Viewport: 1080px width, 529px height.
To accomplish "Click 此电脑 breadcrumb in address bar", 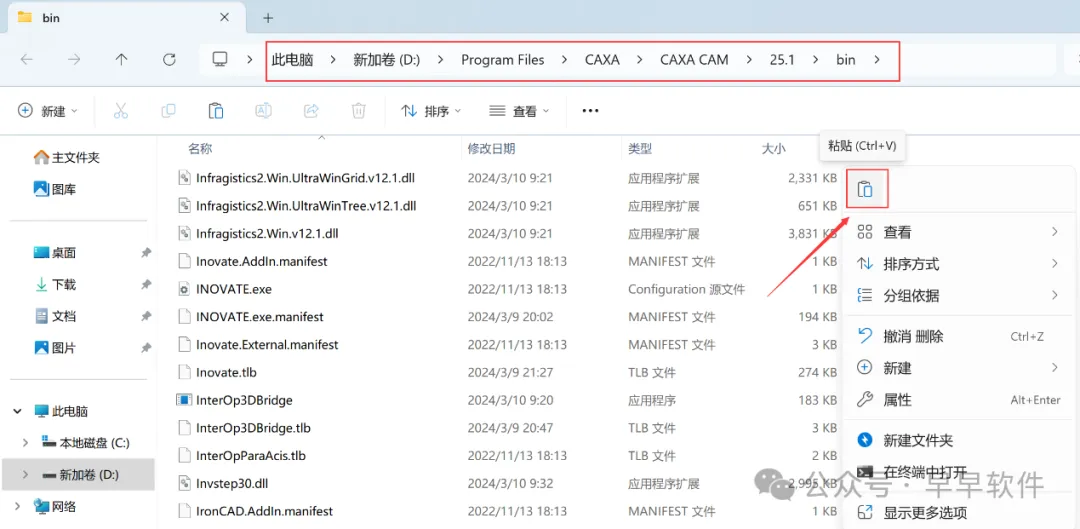I will coord(293,60).
